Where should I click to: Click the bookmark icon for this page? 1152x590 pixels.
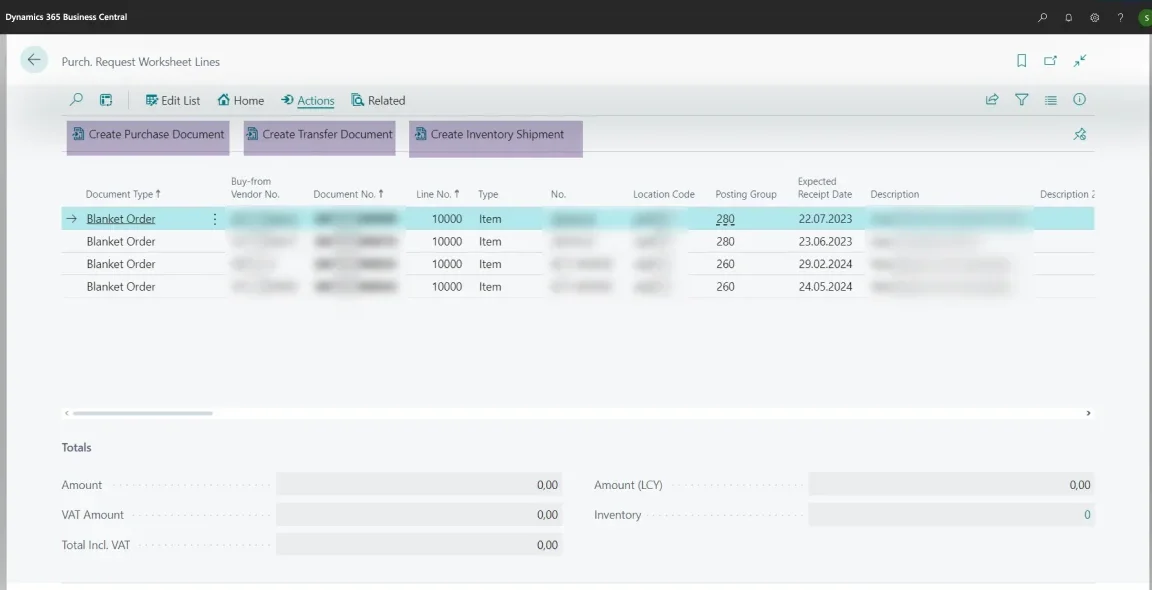pyautogui.click(x=1021, y=61)
